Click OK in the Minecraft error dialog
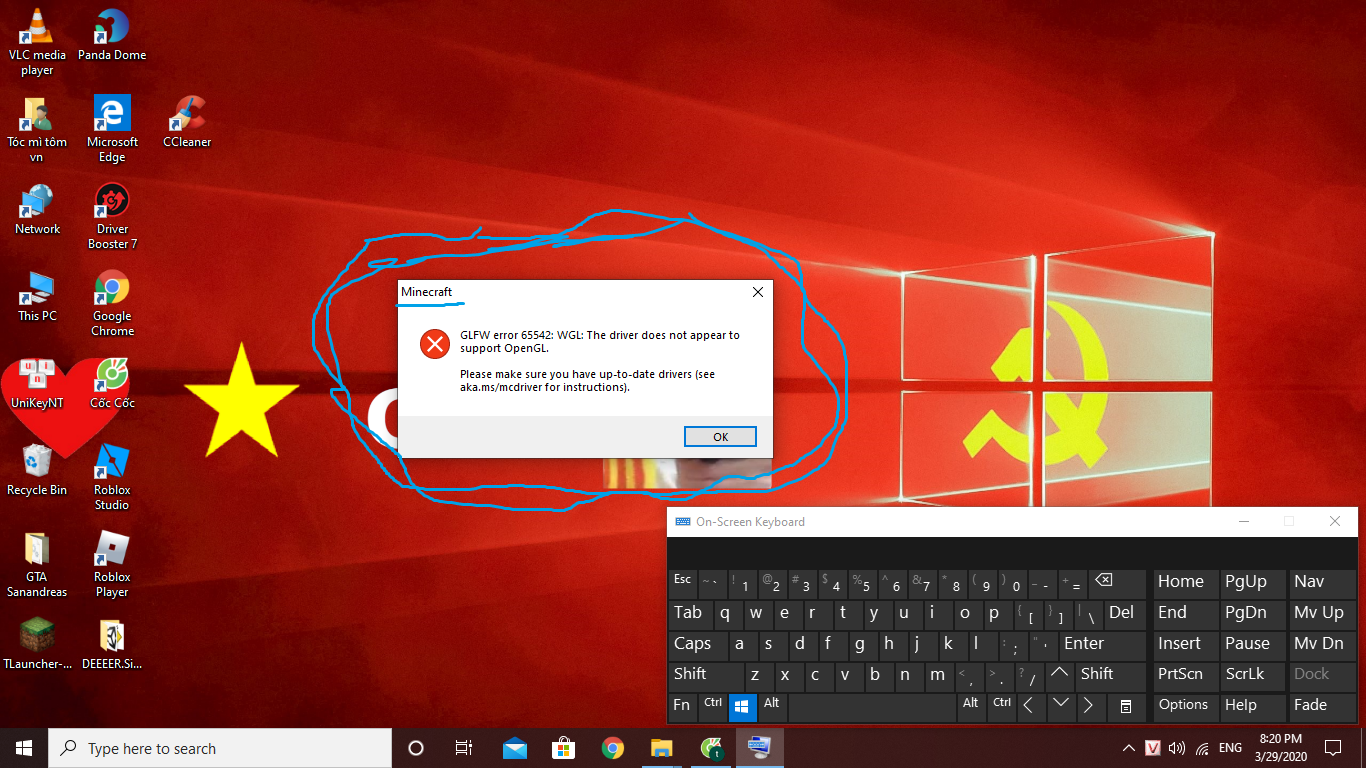This screenshot has height=768, width=1366. tap(720, 437)
